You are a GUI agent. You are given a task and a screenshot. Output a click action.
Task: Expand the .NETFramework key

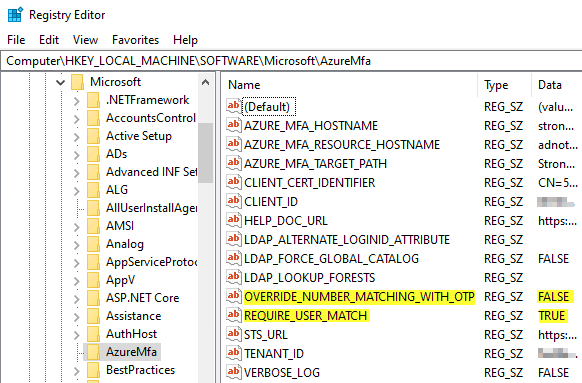(76, 101)
